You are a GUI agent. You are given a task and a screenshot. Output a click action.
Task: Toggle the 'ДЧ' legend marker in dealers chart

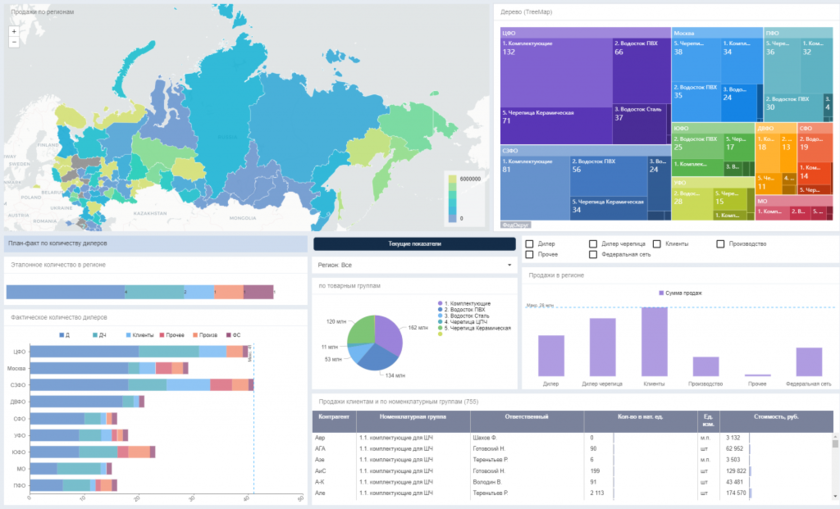tap(94, 334)
